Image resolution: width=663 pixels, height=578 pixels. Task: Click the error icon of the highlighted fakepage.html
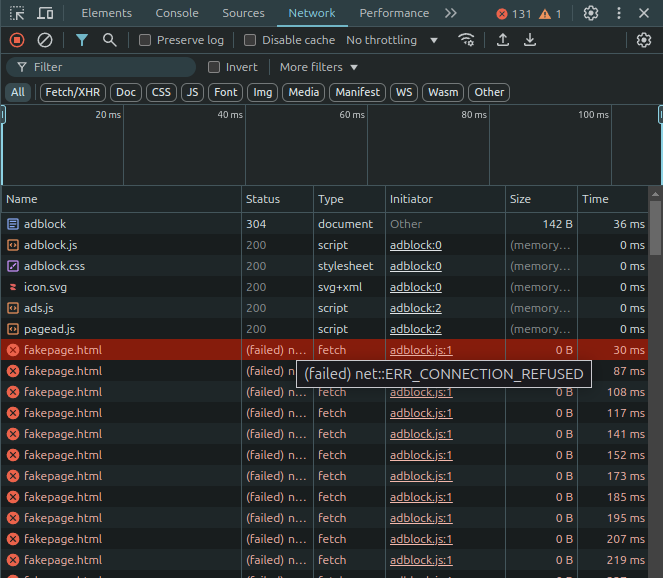pyautogui.click(x=13, y=350)
